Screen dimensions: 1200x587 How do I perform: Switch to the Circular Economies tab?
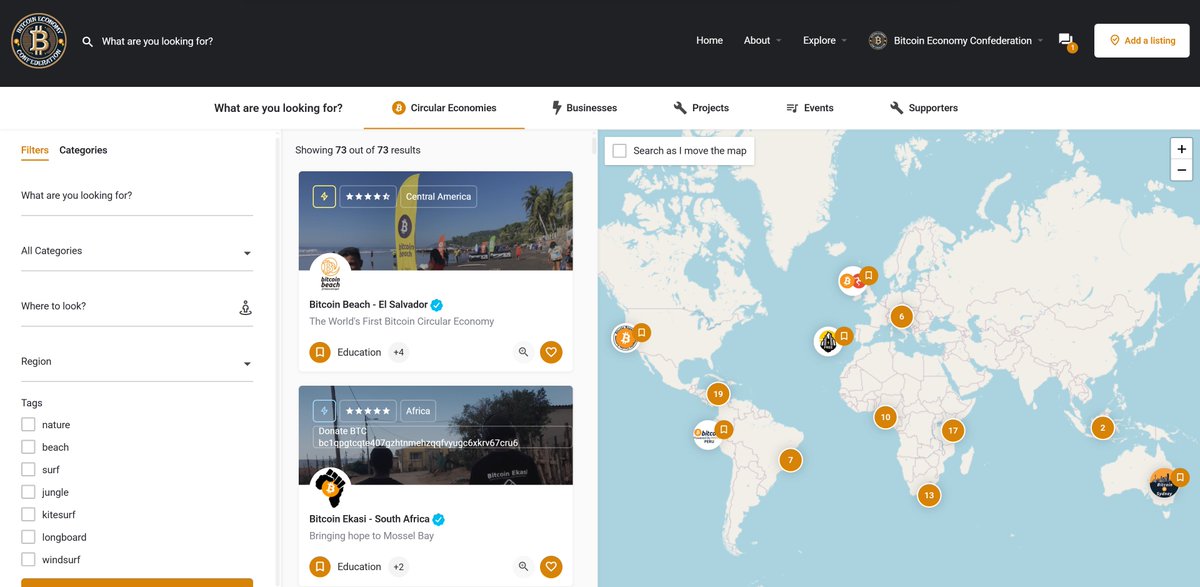(x=444, y=108)
